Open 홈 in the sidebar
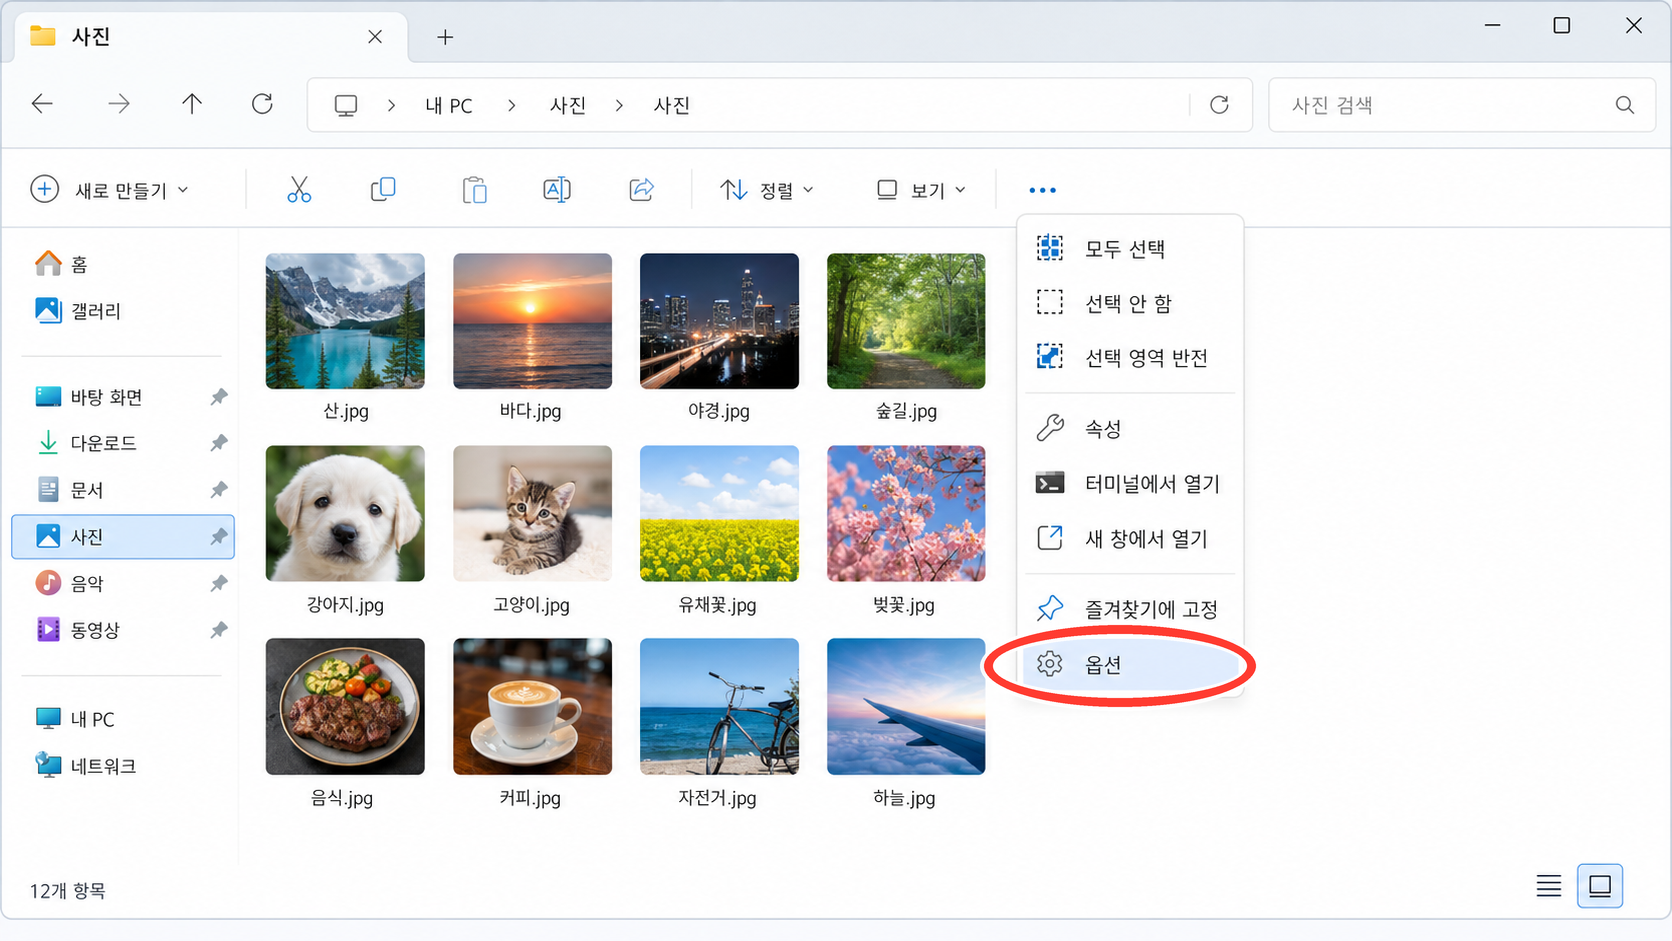Screen dimensions: 1672x941 point(62,264)
